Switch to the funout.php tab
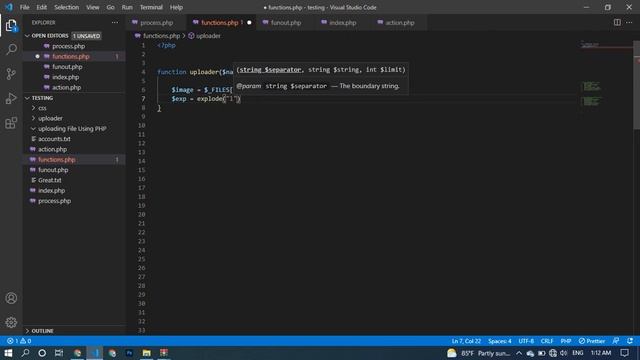The width and height of the screenshot is (640, 360). click(286, 22)
